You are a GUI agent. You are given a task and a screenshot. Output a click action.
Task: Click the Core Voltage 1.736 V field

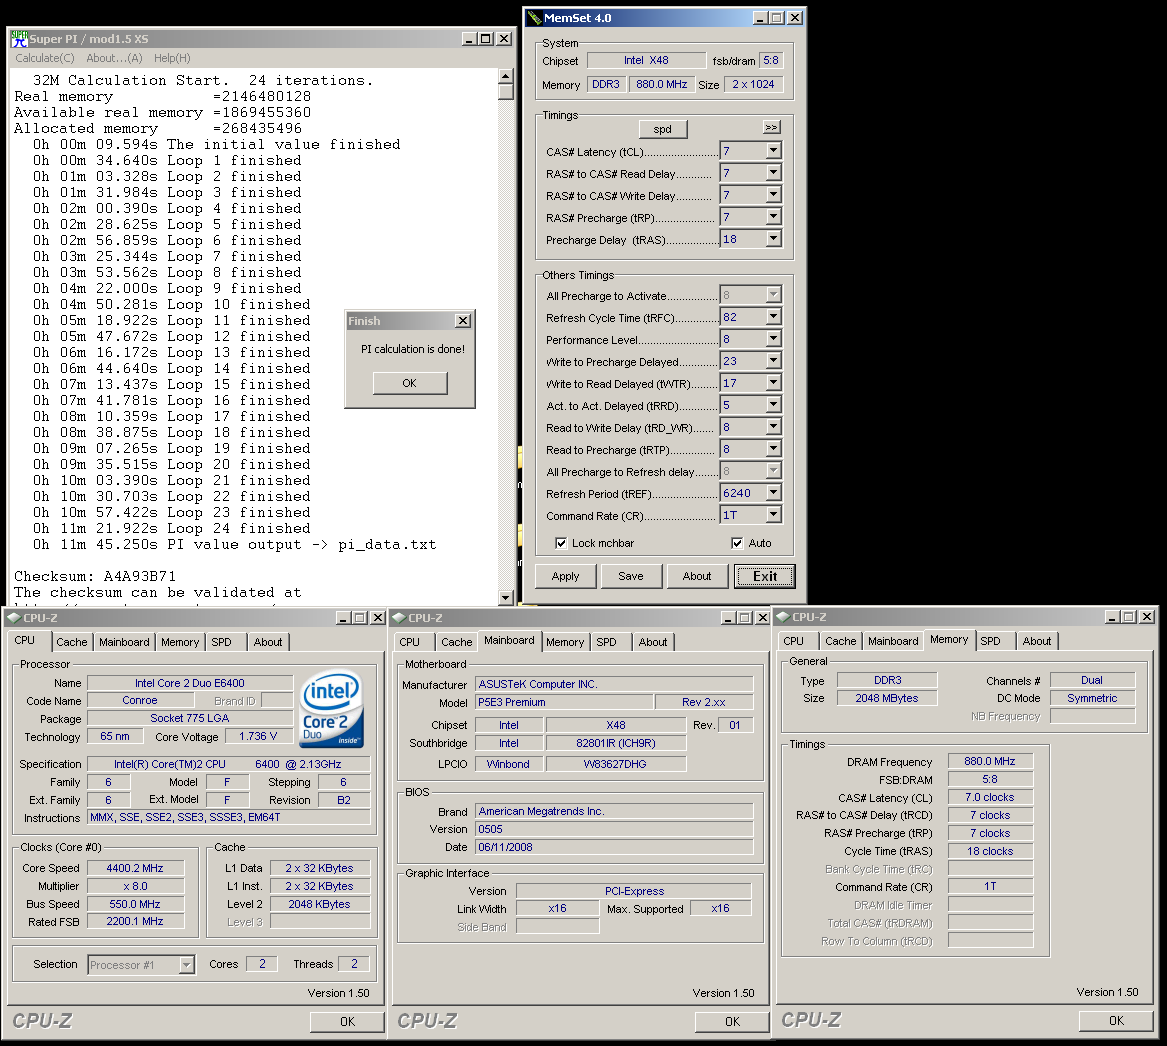258,736
